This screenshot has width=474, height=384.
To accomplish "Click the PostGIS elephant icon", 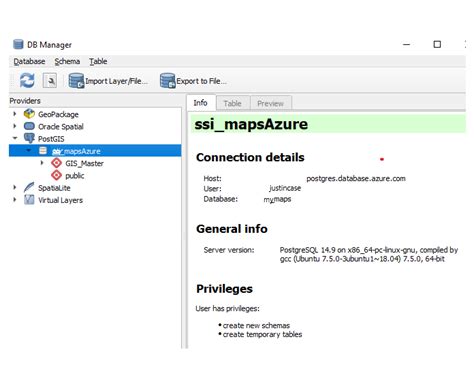I will (29, 138).
